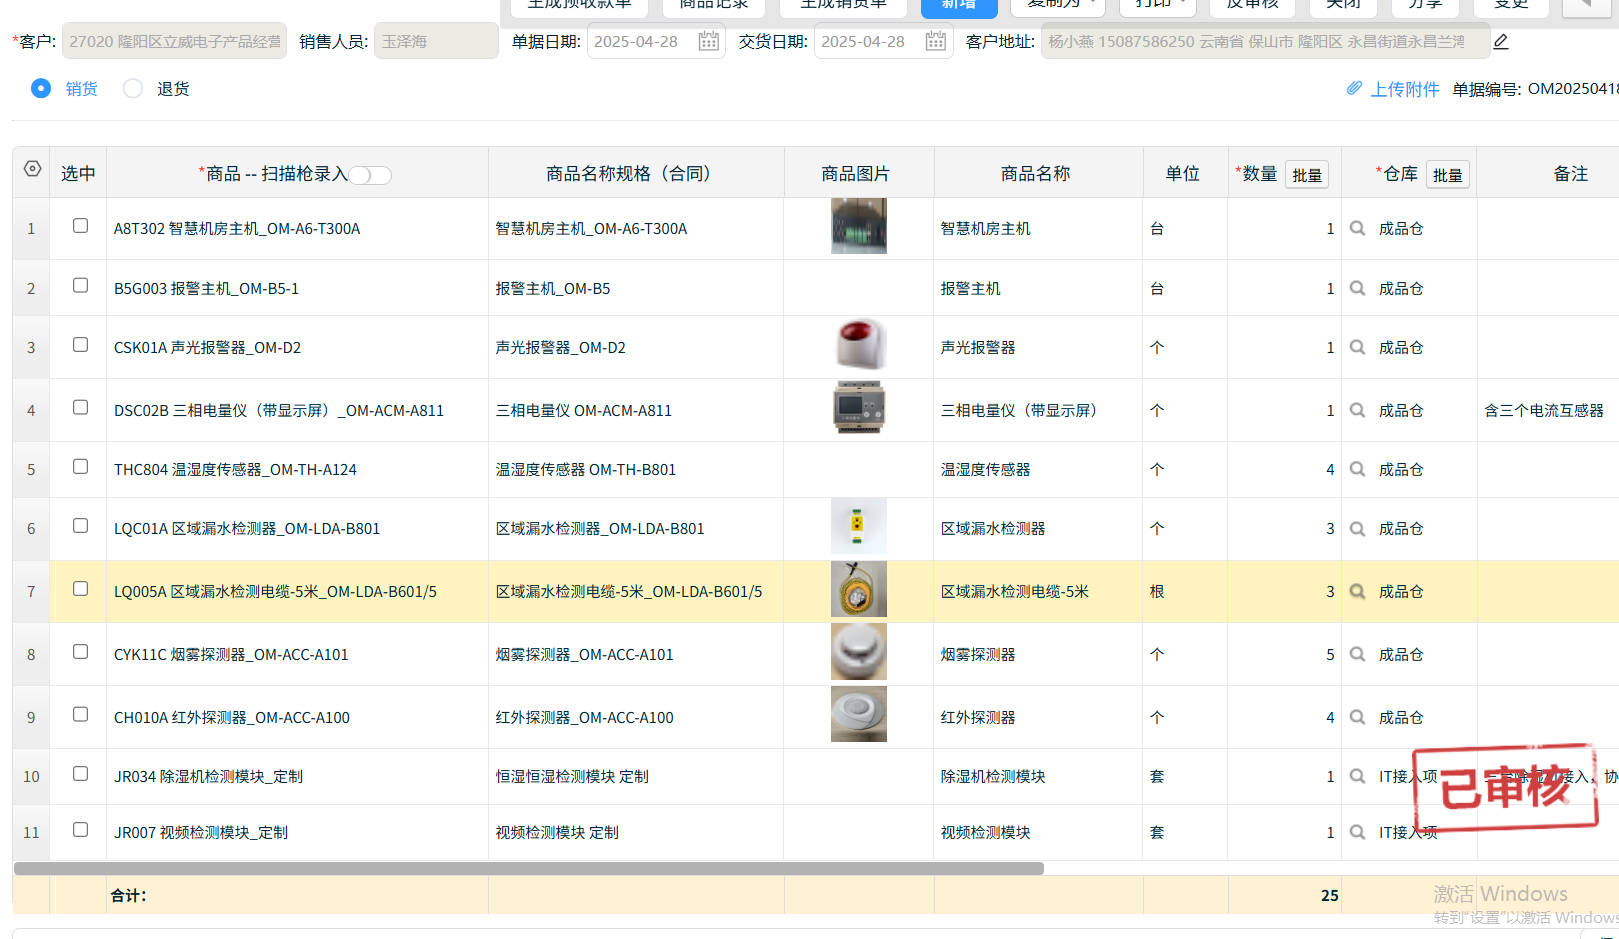The image size is (1619, 939).
Task: Check row 9 CH010A 红外探测器
Action: point(80,715)
